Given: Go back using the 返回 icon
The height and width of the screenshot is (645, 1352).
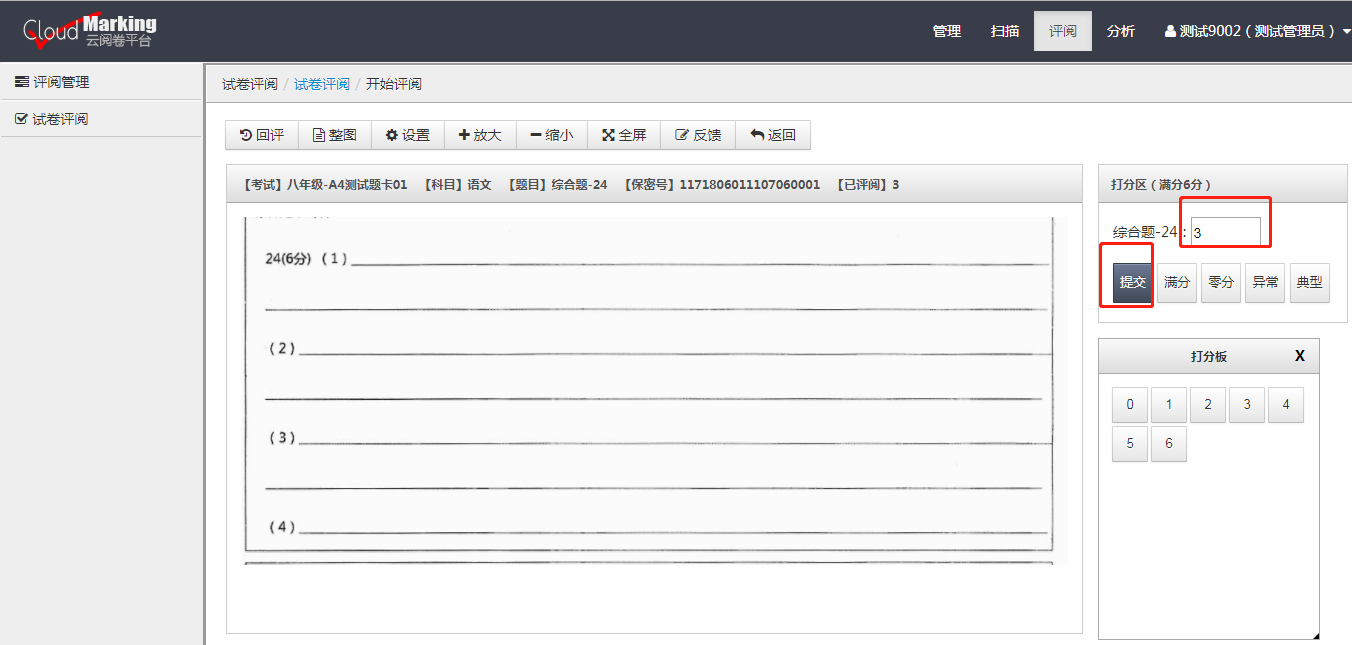Looking at the screenshot, I should pyautogui.click(x=773, y=134).
